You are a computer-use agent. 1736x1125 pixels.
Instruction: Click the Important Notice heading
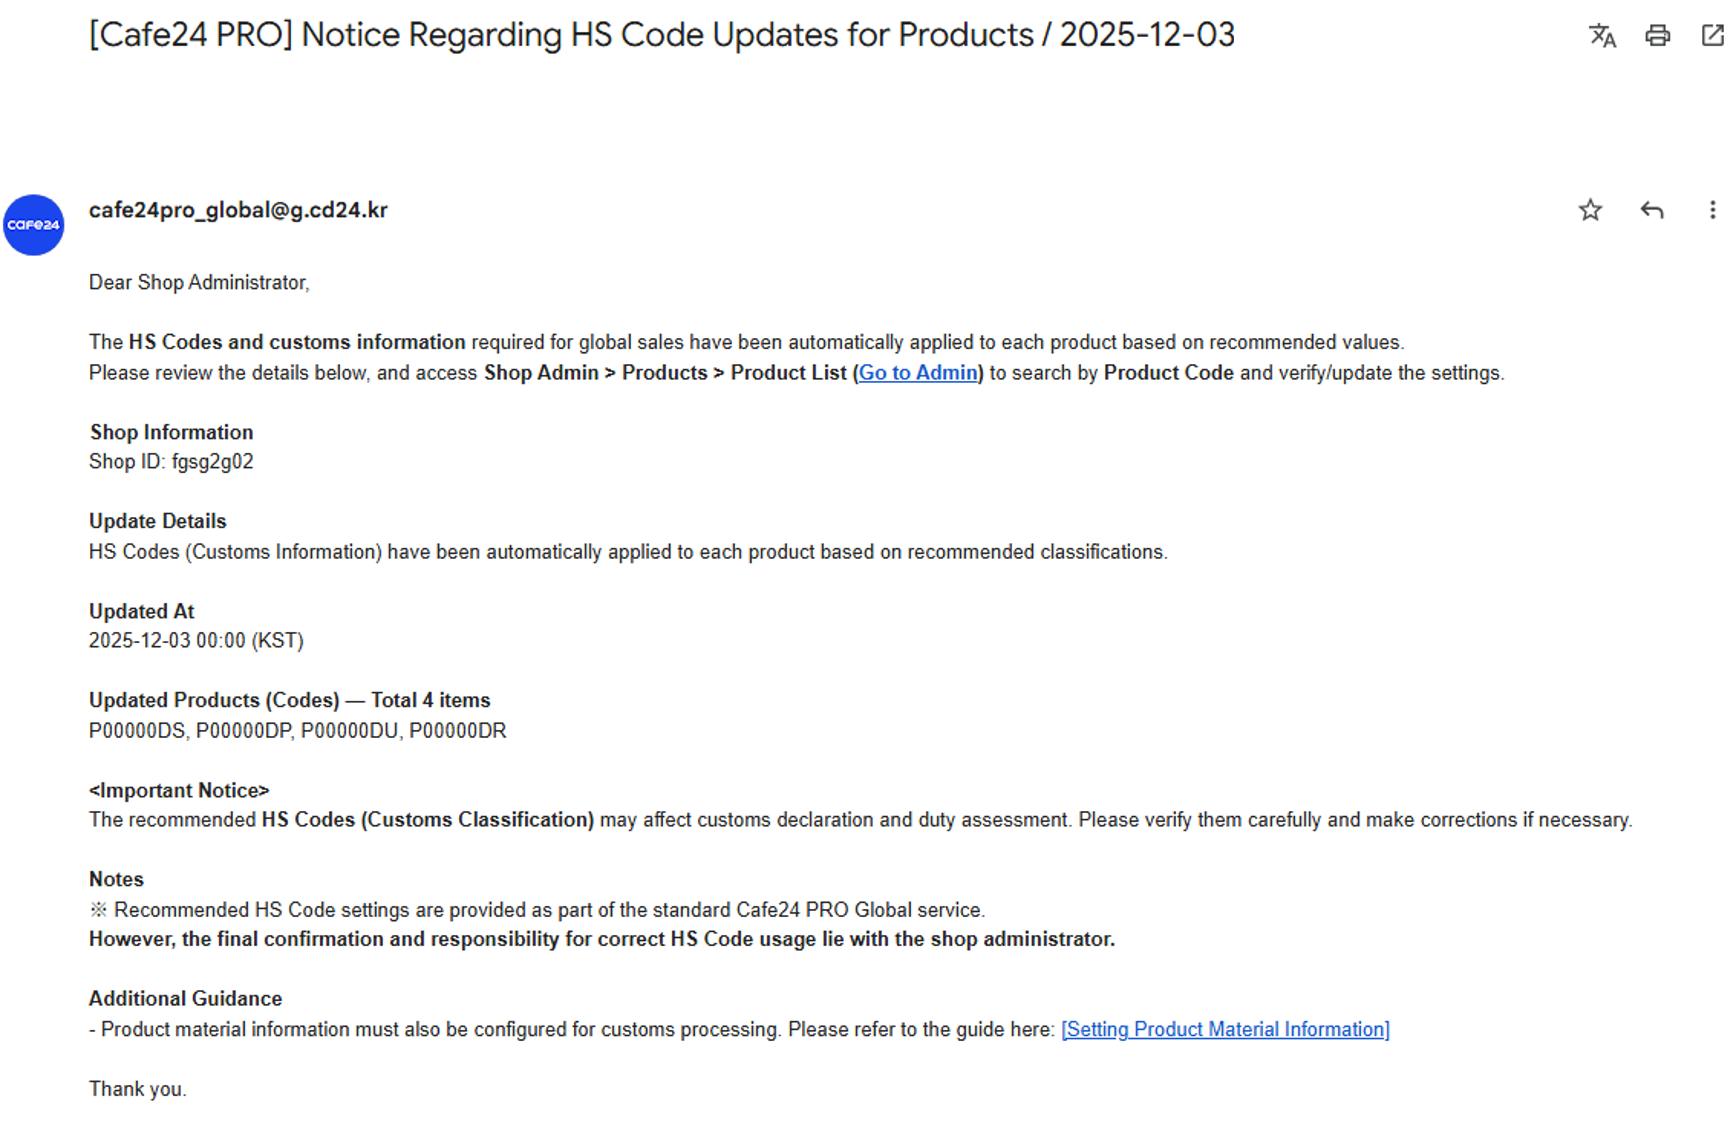pyautogui.click(x=179, y=790)
